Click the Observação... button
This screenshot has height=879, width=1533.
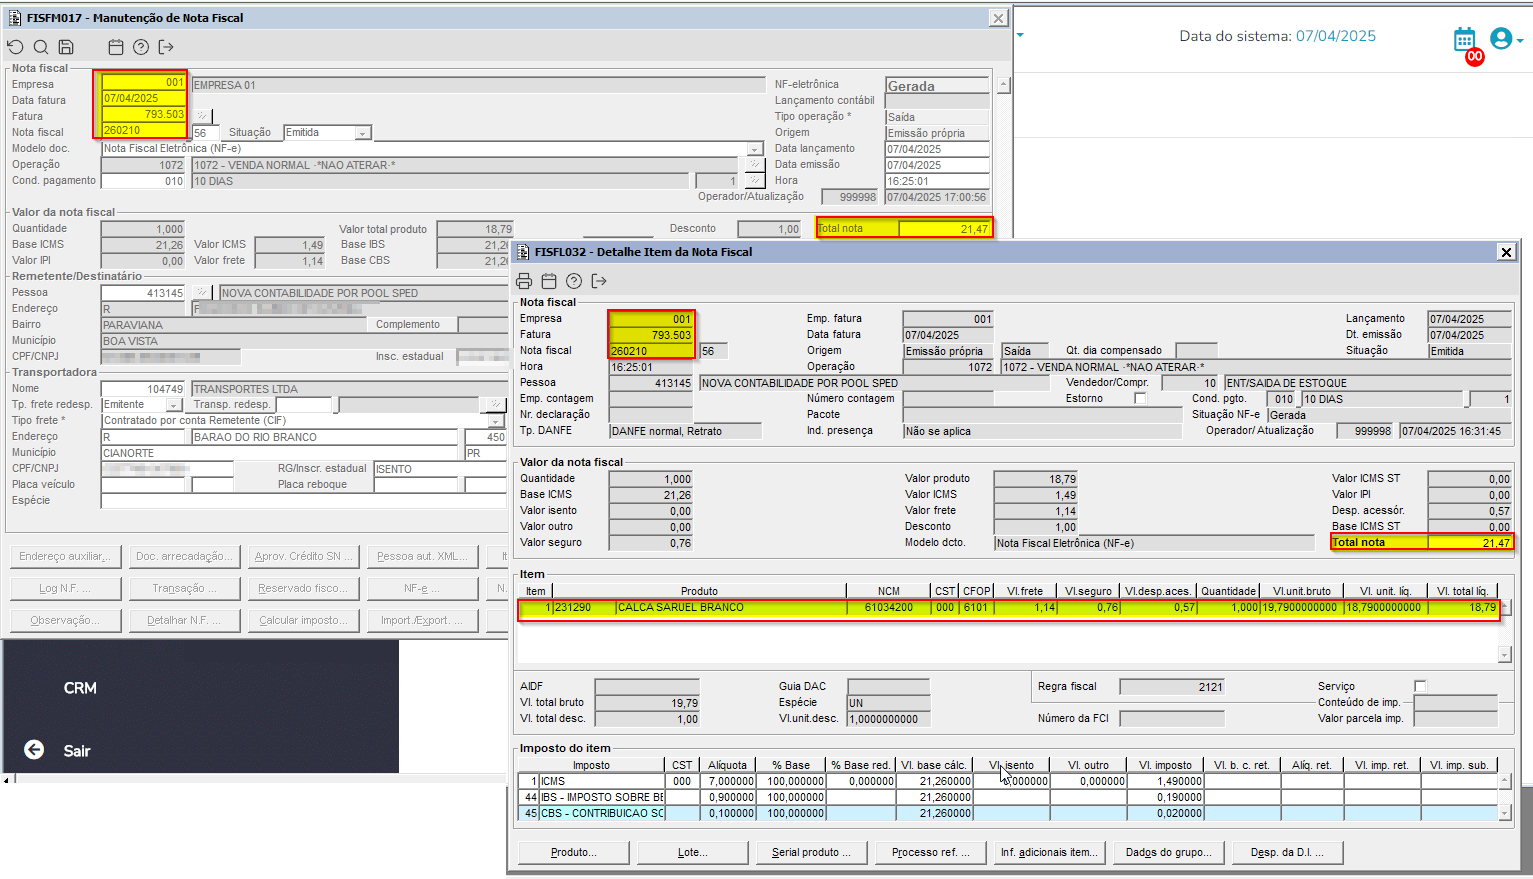66,620
